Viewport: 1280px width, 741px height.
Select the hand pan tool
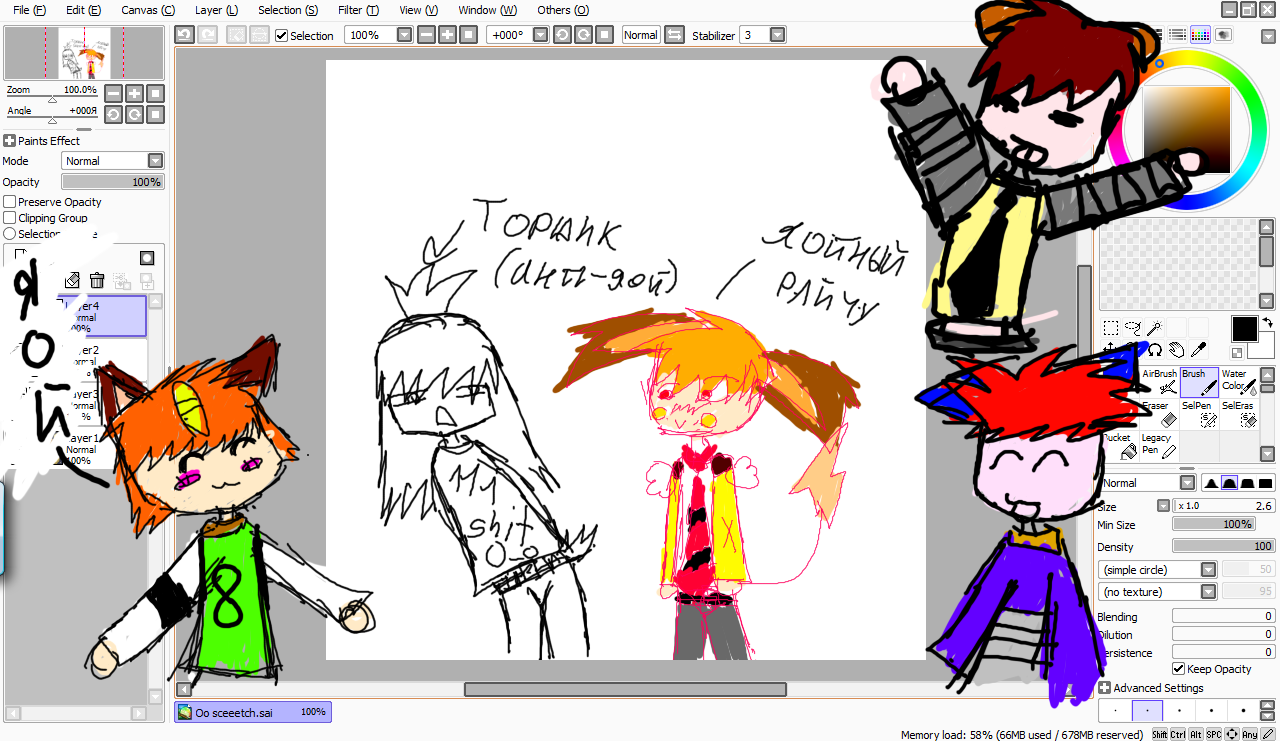pyautogui.click(x=1176, y=350)
